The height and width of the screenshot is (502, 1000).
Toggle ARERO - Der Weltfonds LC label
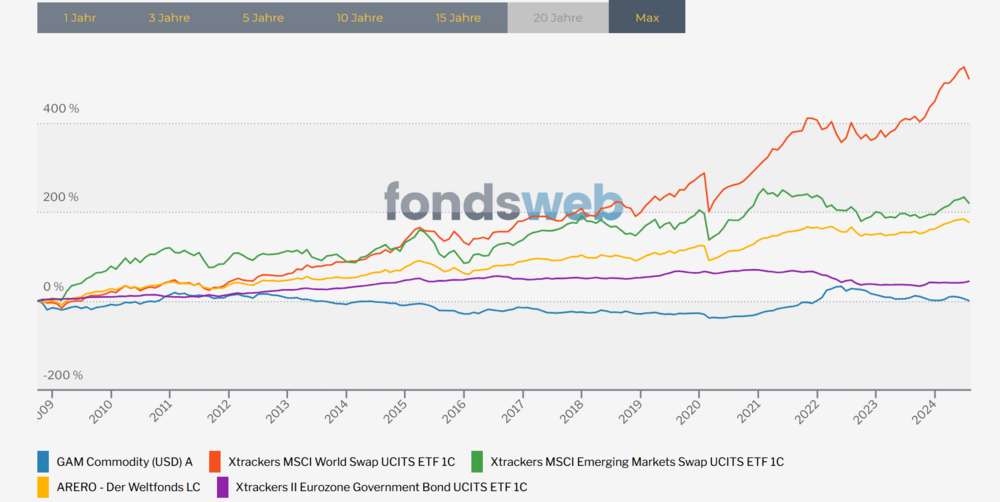pos(127,486)
